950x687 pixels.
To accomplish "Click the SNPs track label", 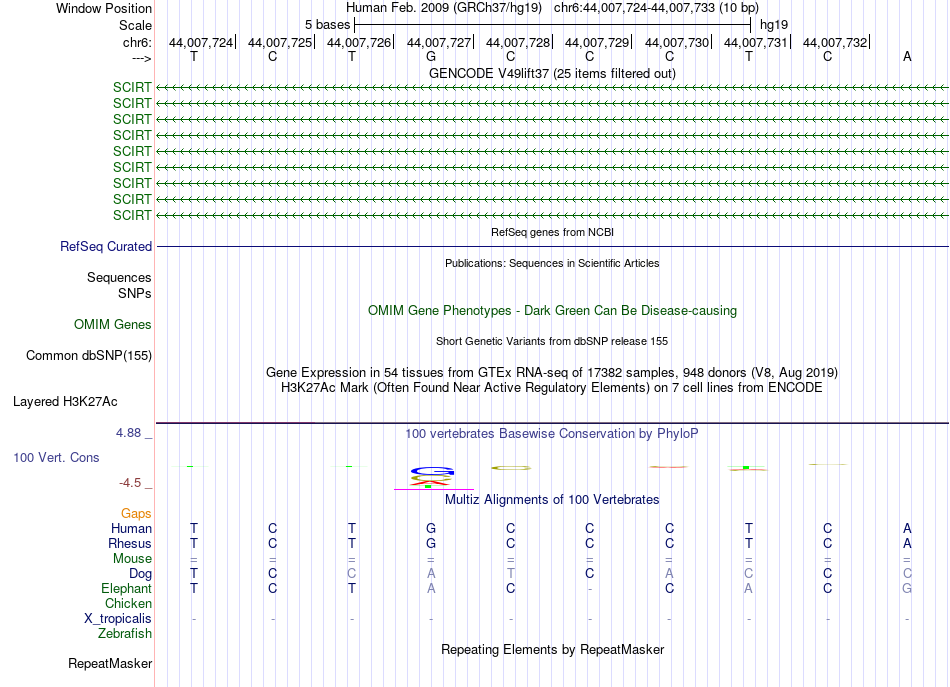I will (135, 293).
